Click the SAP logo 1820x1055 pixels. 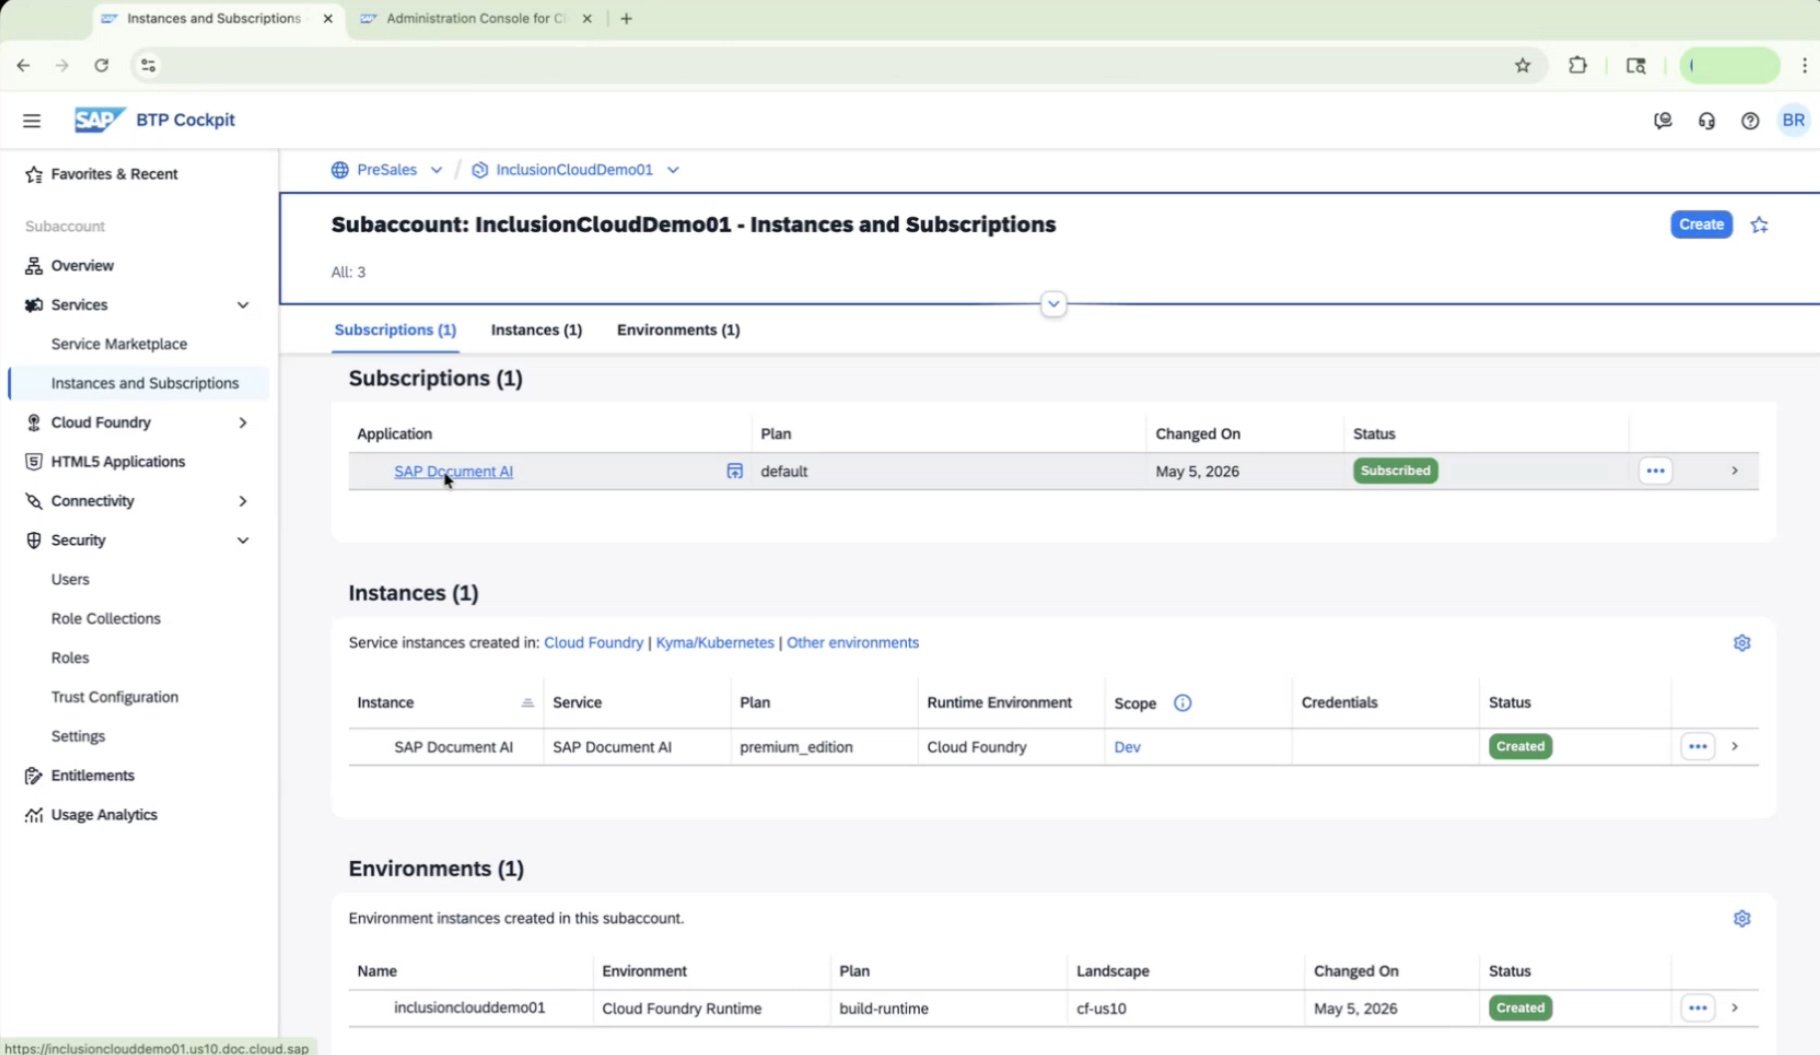[100, 120]
